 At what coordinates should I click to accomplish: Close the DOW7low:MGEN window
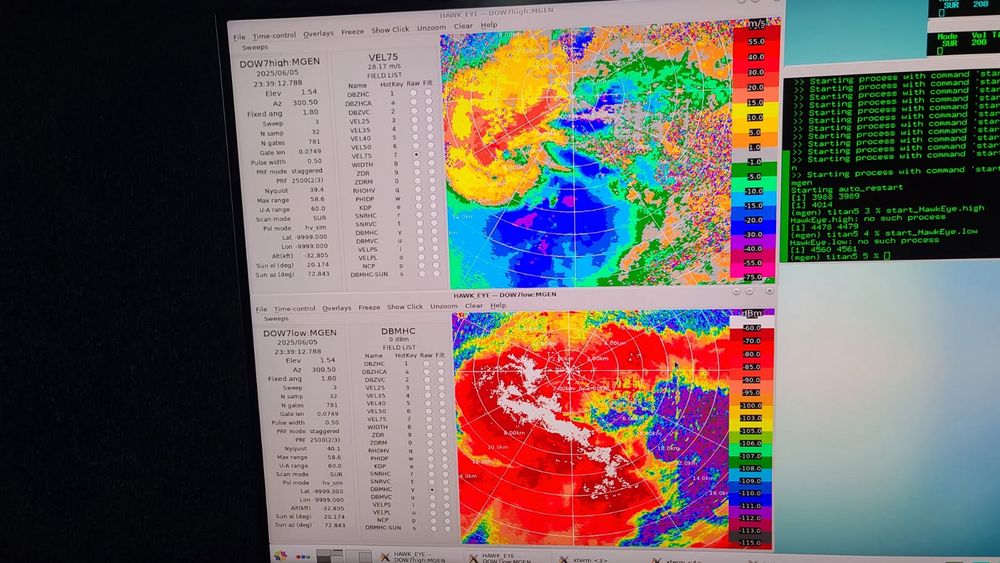(769, 291)
